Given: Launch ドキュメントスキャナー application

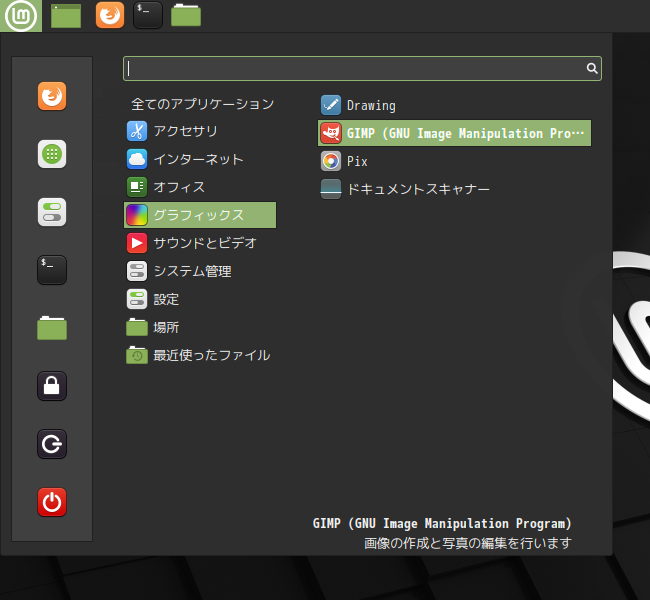Looking at the screenshot, I should [454, 189].
